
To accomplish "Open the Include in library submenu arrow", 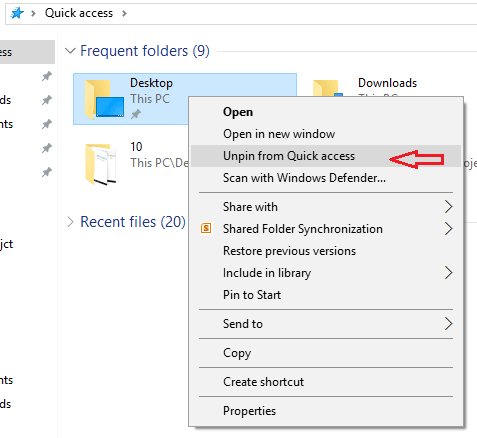I will point(449,273).
